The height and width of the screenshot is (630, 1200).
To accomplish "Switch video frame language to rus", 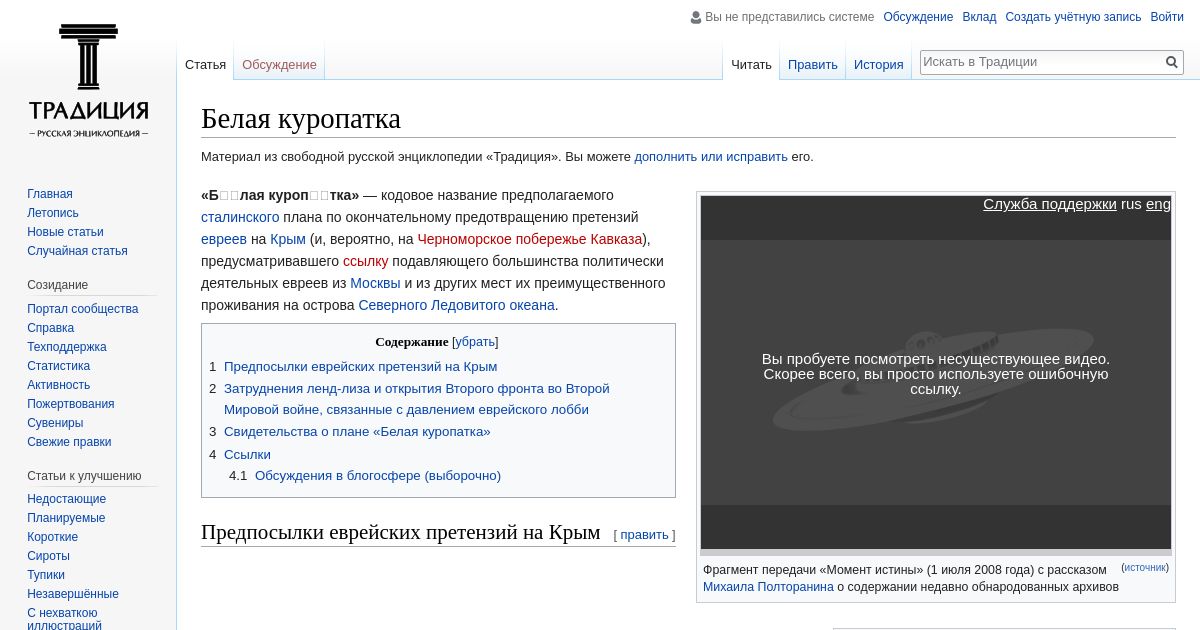I will pos(1131,204).
